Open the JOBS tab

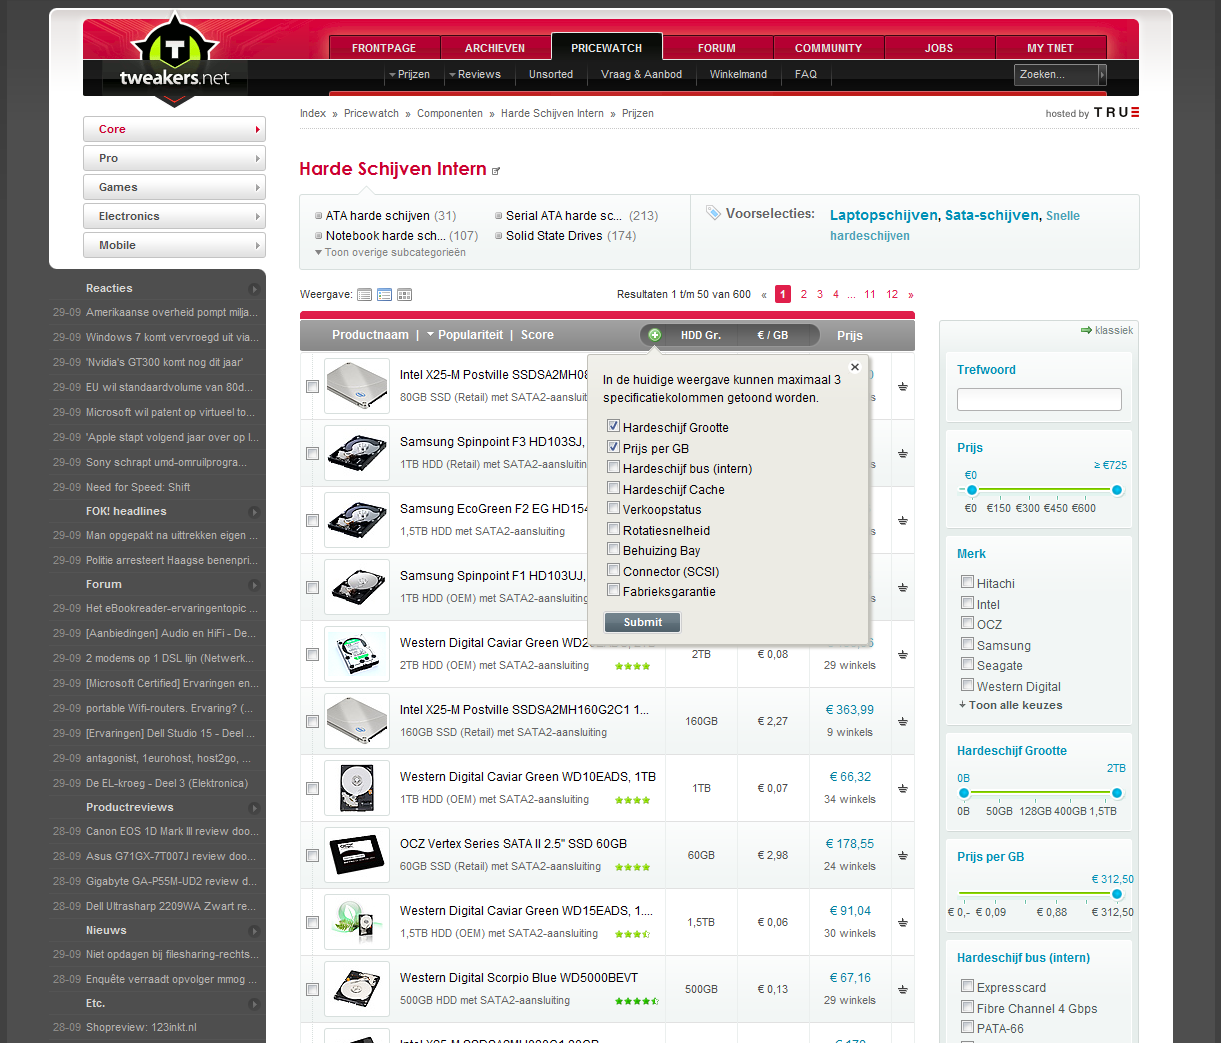coord(939,48)
